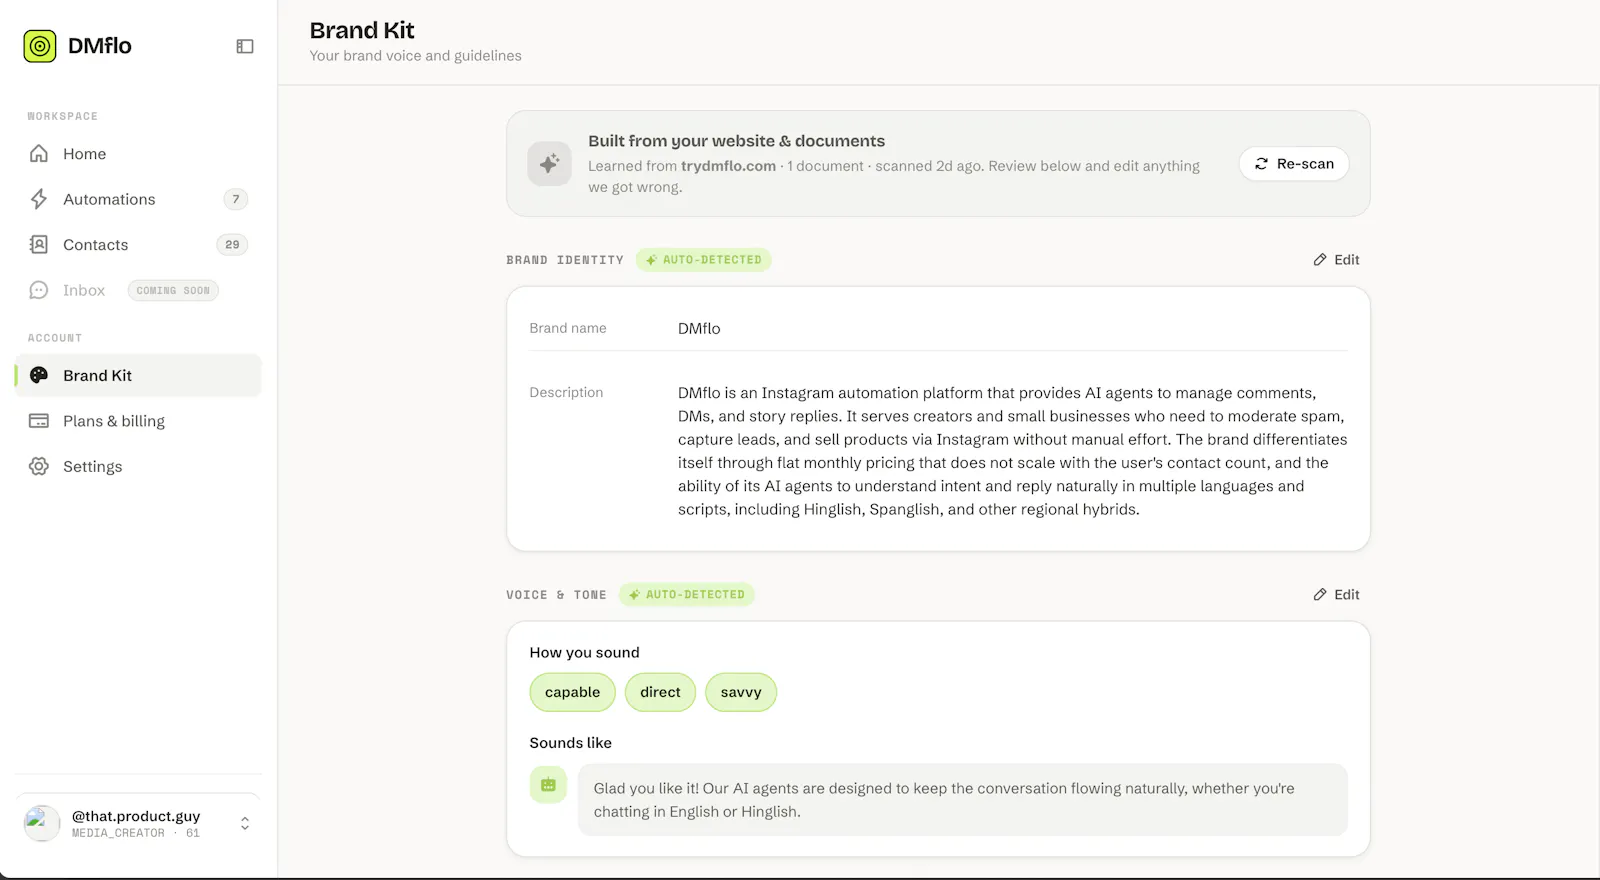
Task: Click the Automations lightning bolt icon
Action: (39, 199)
